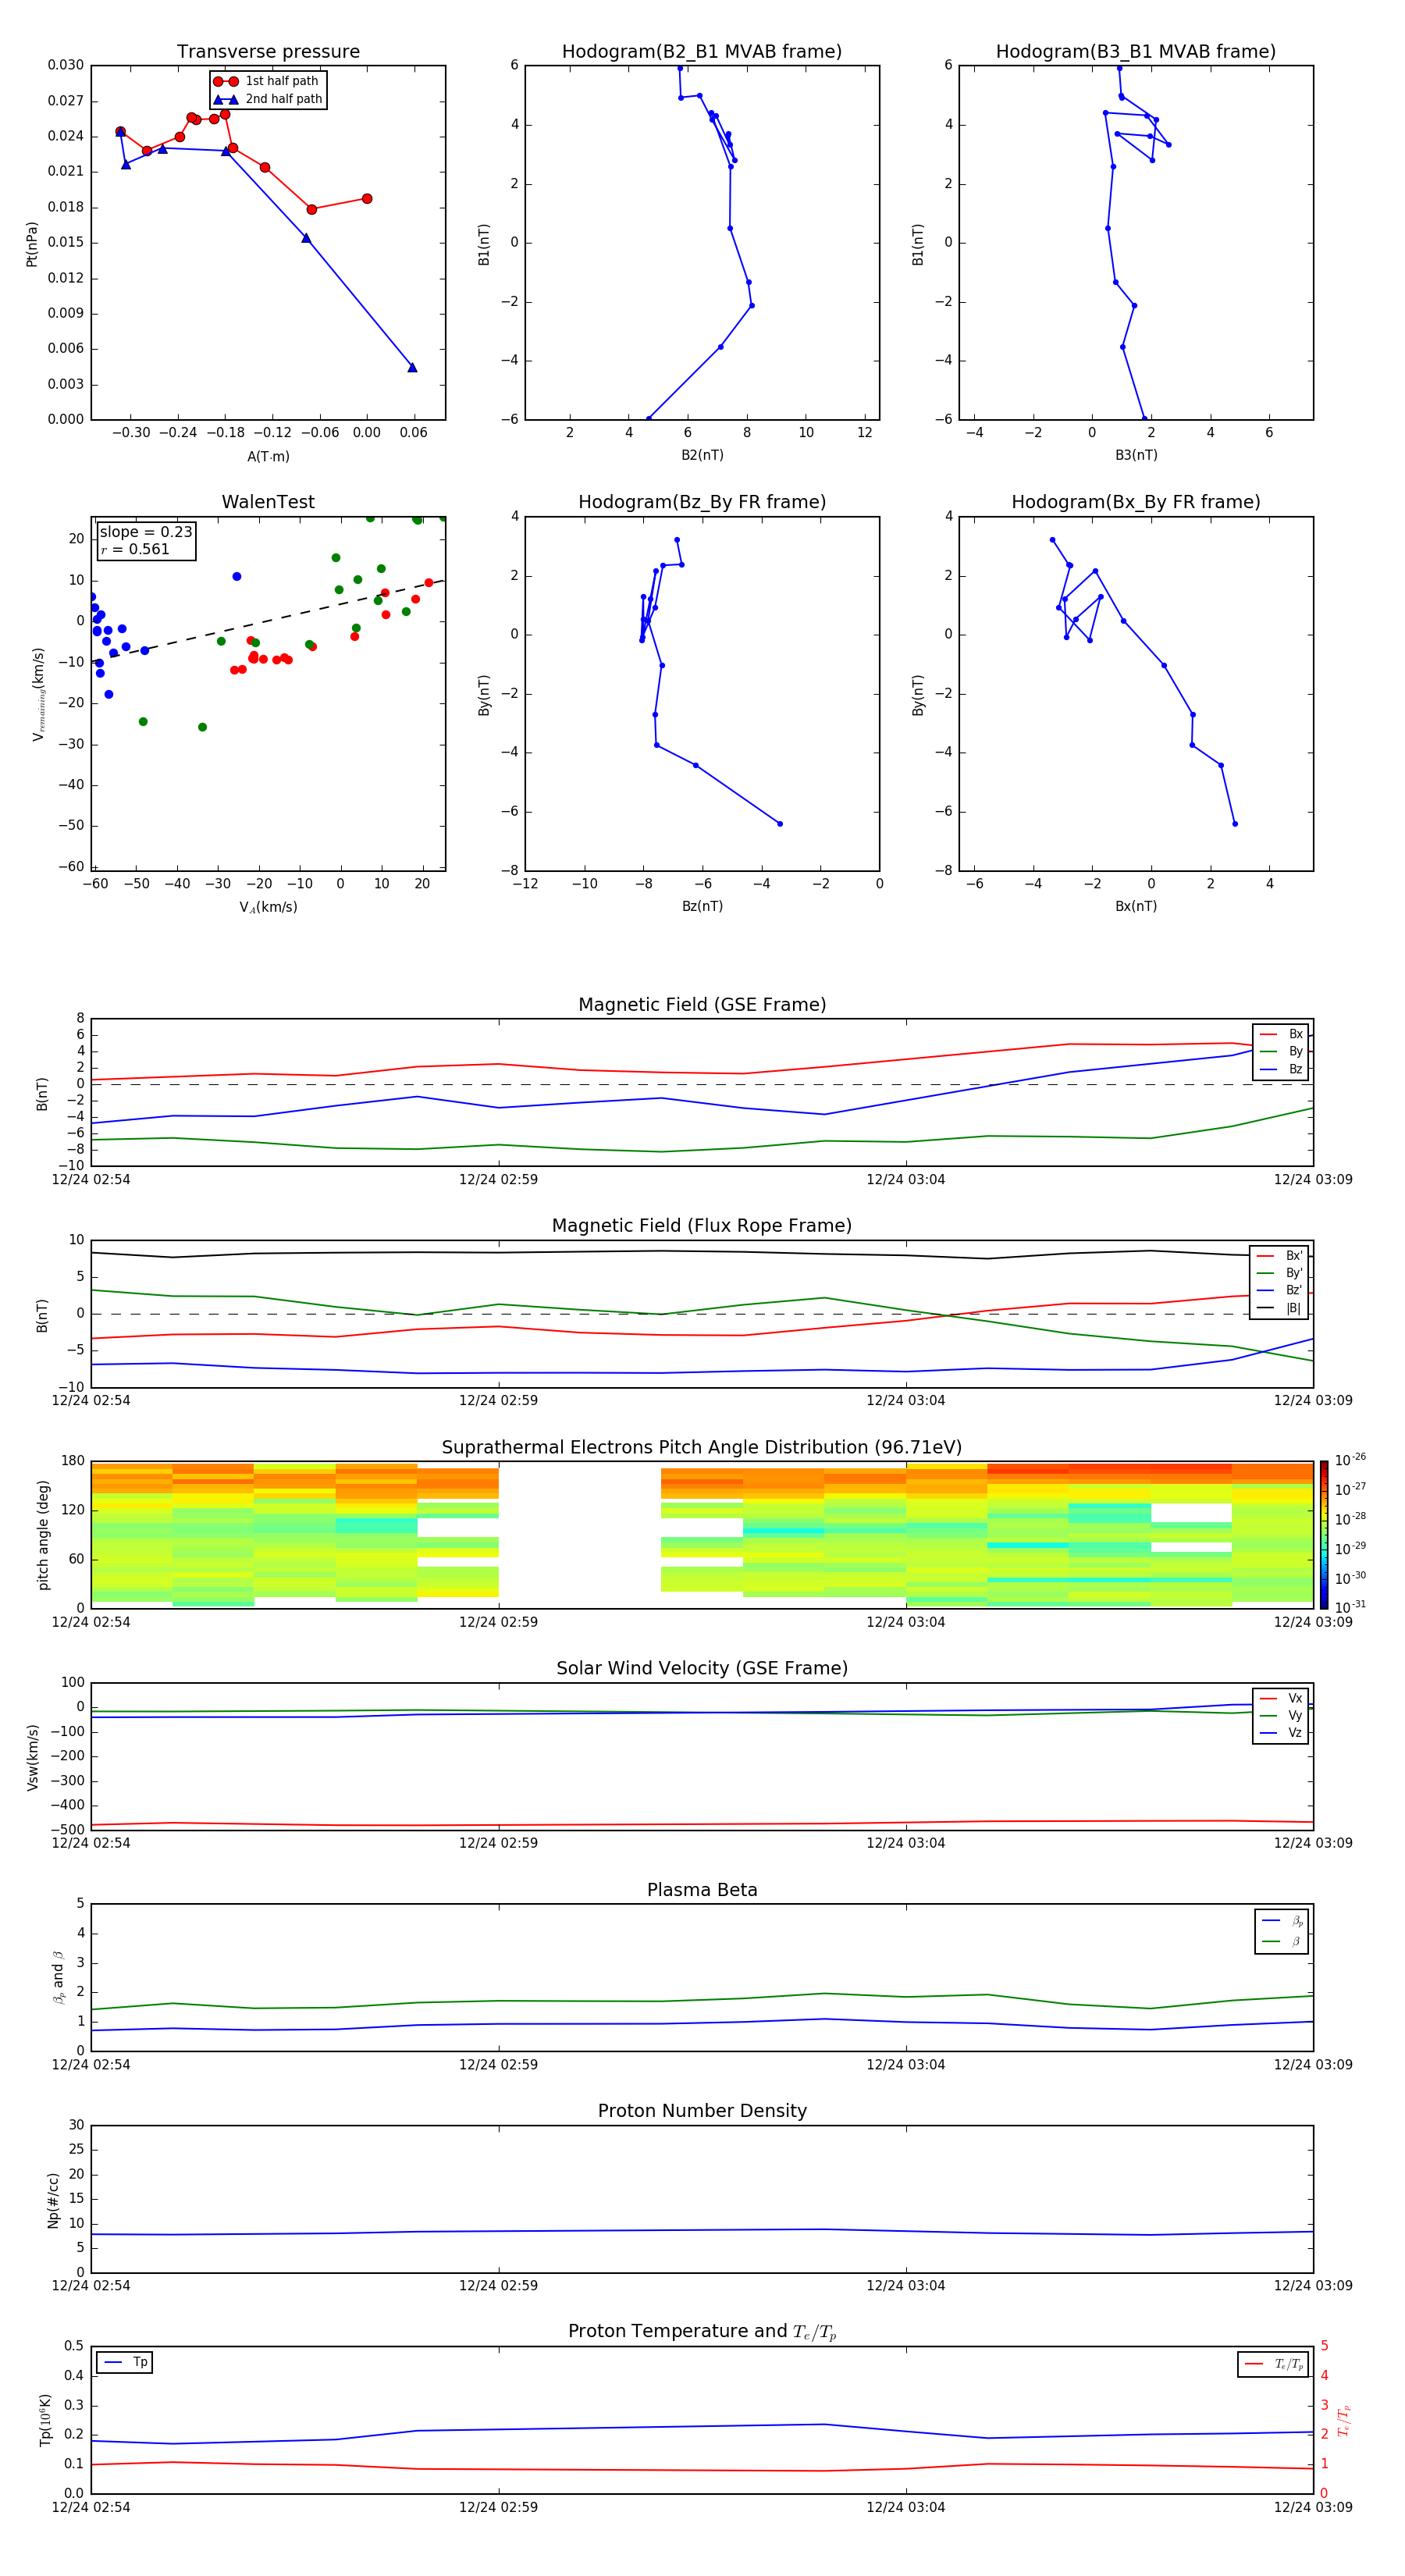This screenshot has height=2576, width=1405.
Task: Click the last blue triangle in Transverse pressure
Action: coord(412,367)
